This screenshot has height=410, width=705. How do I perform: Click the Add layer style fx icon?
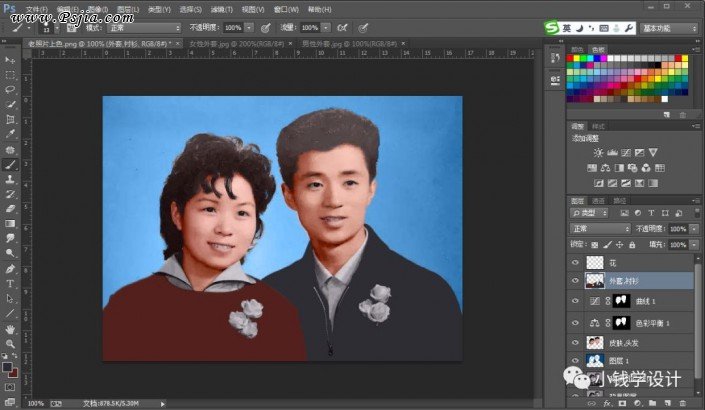[x=607, y=403]
